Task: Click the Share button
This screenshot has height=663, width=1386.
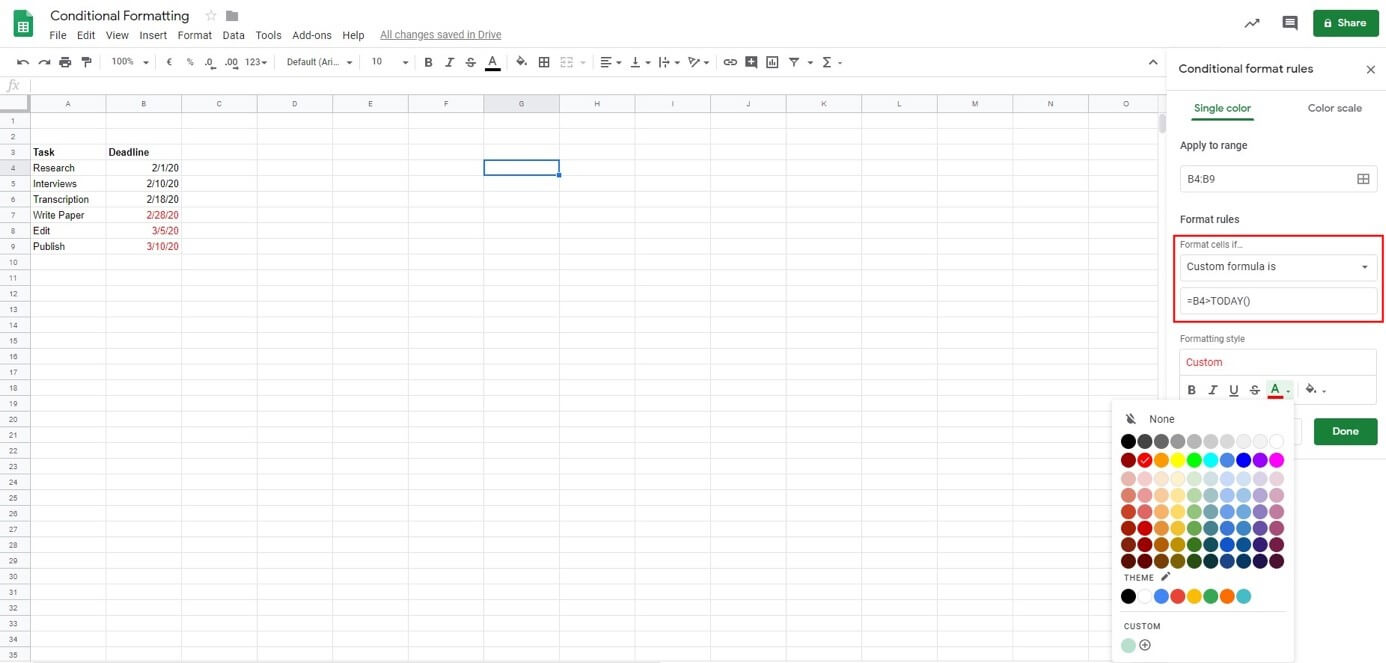Action: (x=1344, y=23)
